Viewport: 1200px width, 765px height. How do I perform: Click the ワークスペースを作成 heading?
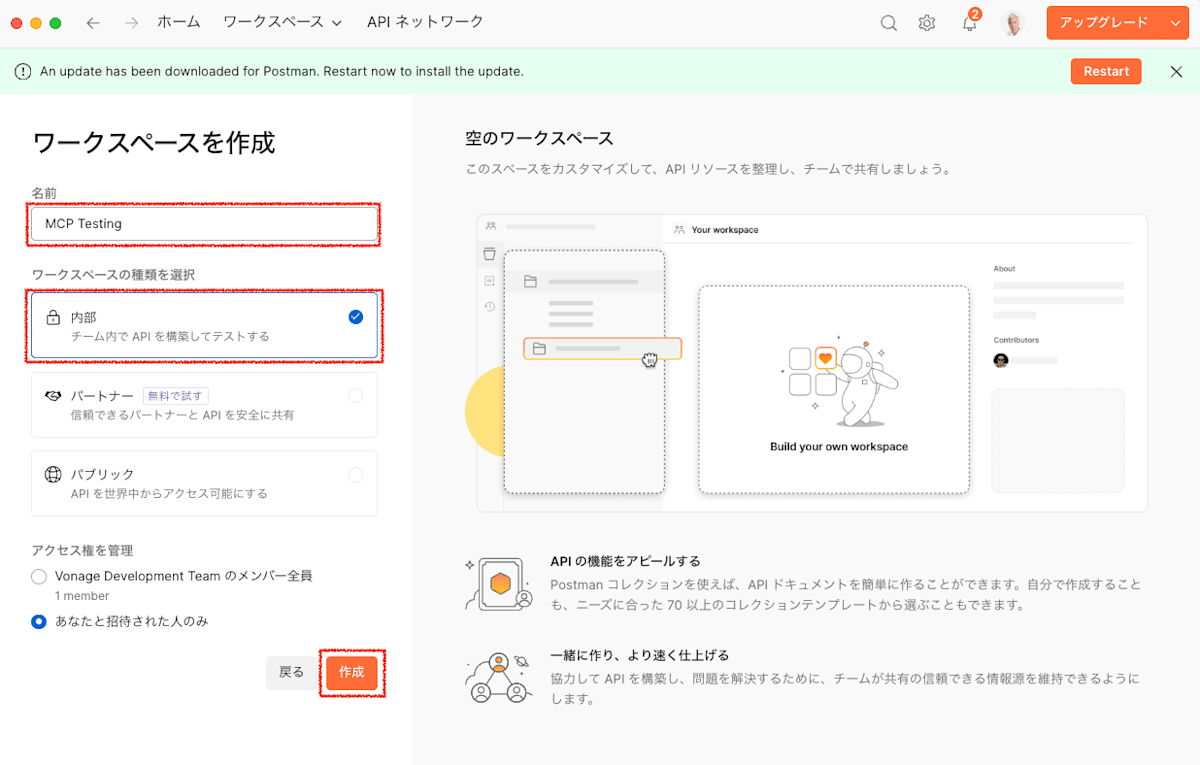click(x=153, y=143)
